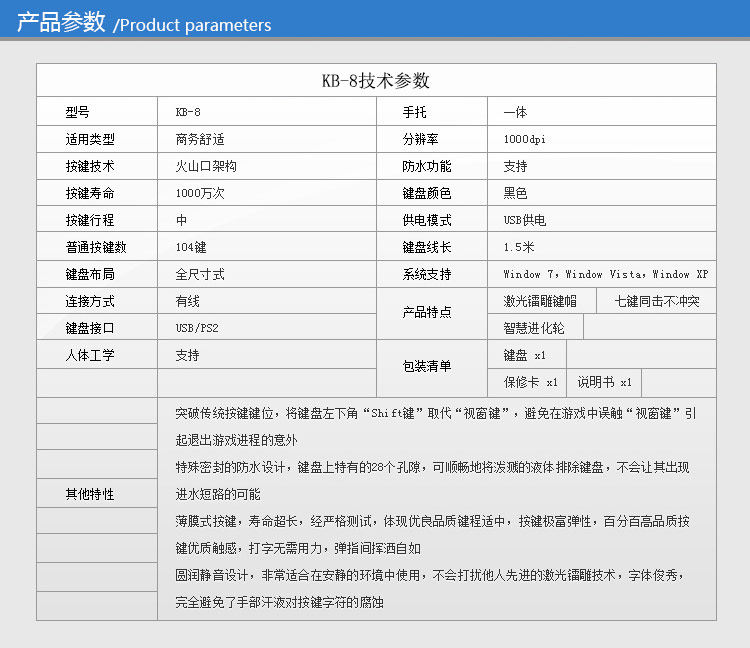This screenshot has width=750, height=648.
Task: Select the 七键同击不冲突 feature cell
Action: pyautogui.click(x=656, y=301)
